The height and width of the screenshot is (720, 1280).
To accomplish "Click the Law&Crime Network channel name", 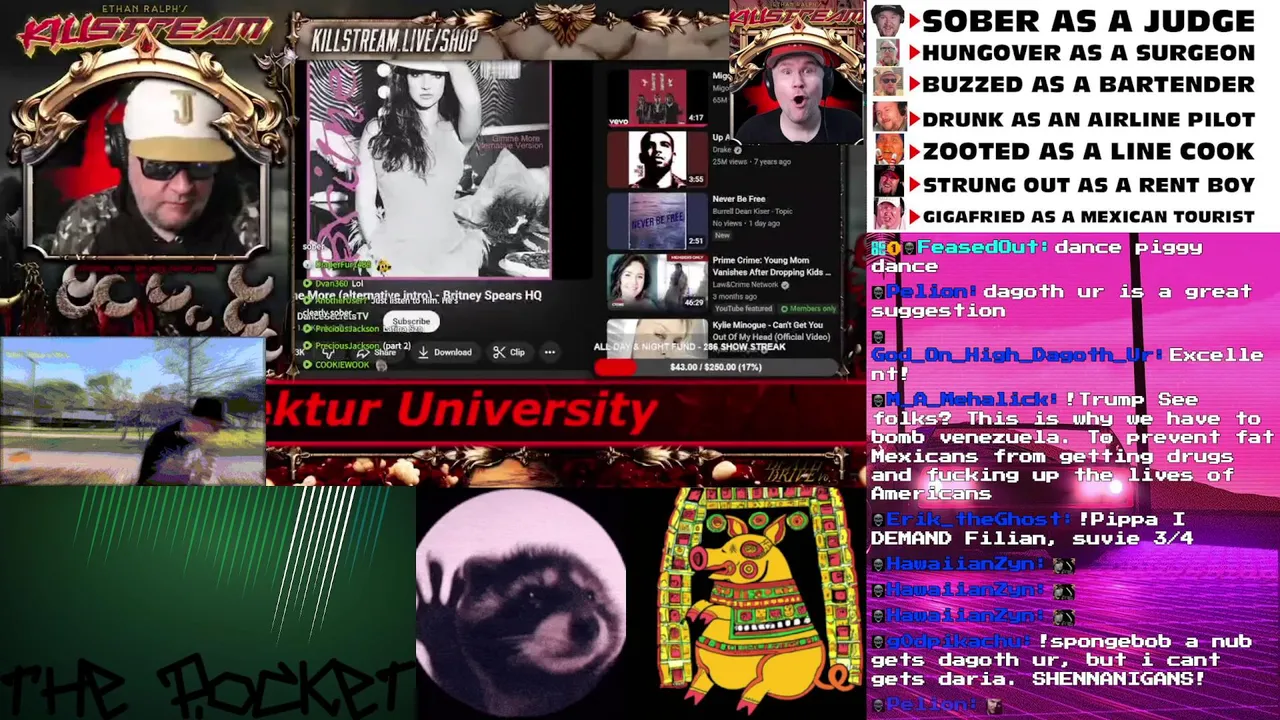I will [745, 285].
